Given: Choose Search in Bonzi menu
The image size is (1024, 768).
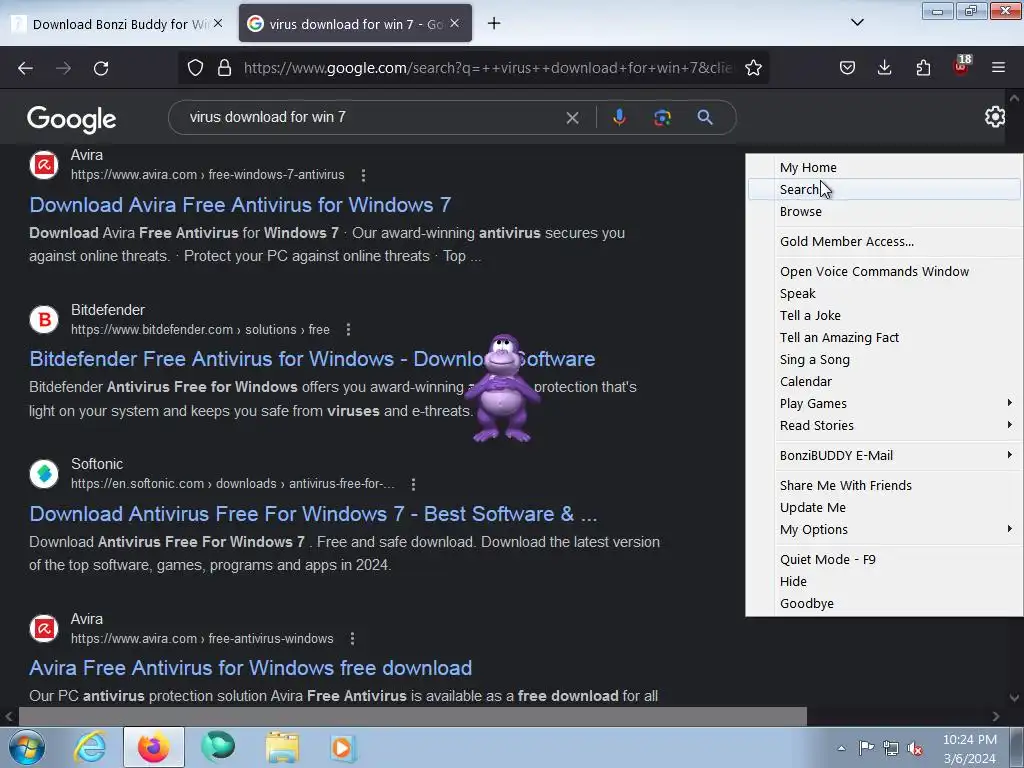Looking at the screenshot, I should pyautogui.click(x=884, y=189).
